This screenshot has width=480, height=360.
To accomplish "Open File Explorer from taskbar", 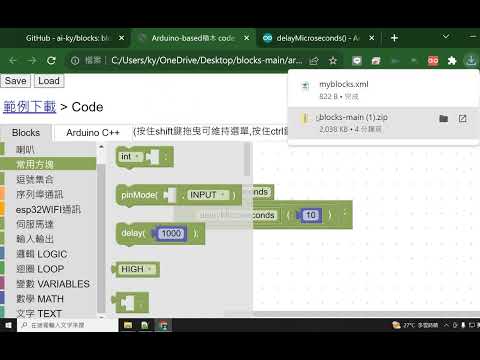I will [x=128, y=325].
